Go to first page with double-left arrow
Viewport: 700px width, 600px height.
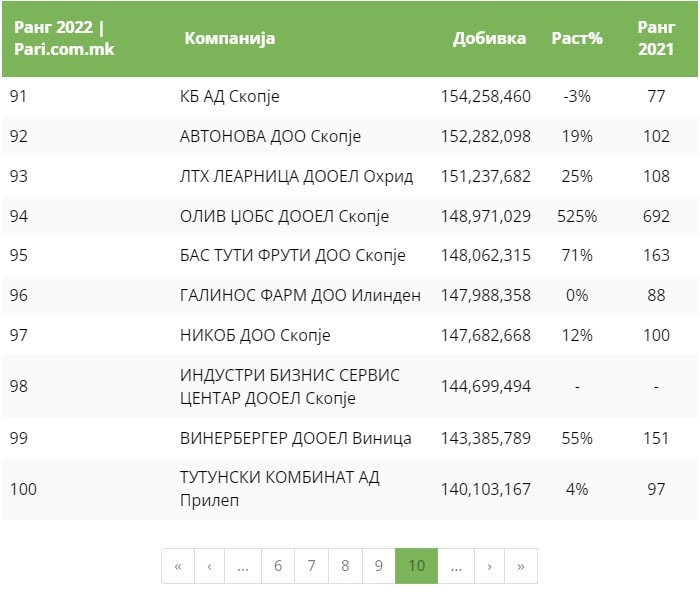[x=178, y=566]
